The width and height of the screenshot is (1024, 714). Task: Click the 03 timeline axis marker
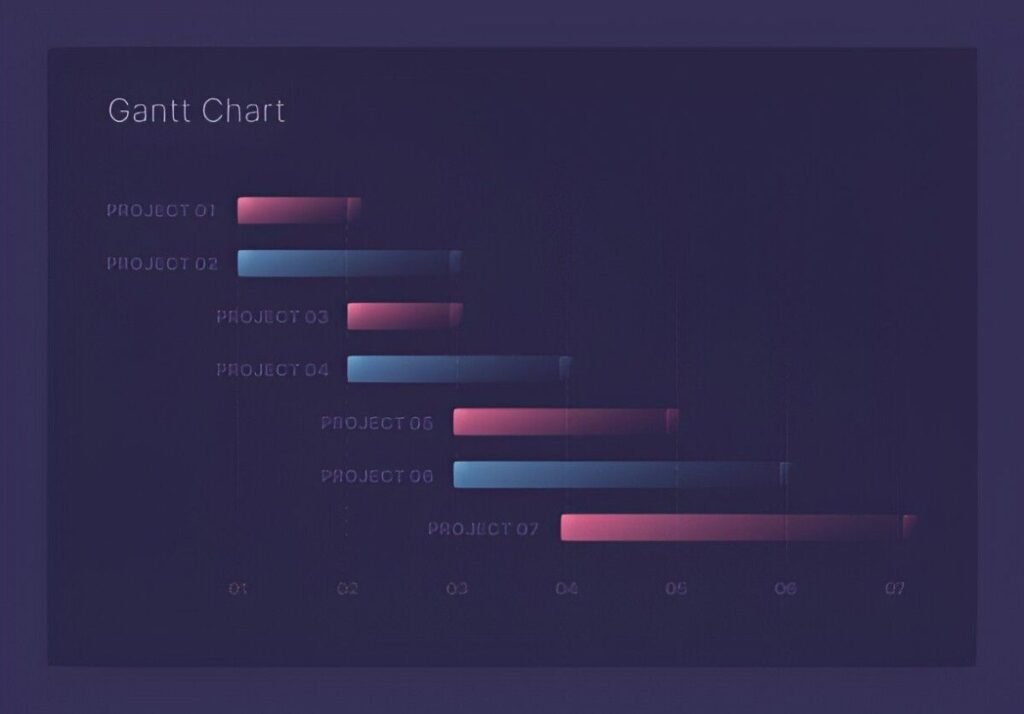pos(457,589)
